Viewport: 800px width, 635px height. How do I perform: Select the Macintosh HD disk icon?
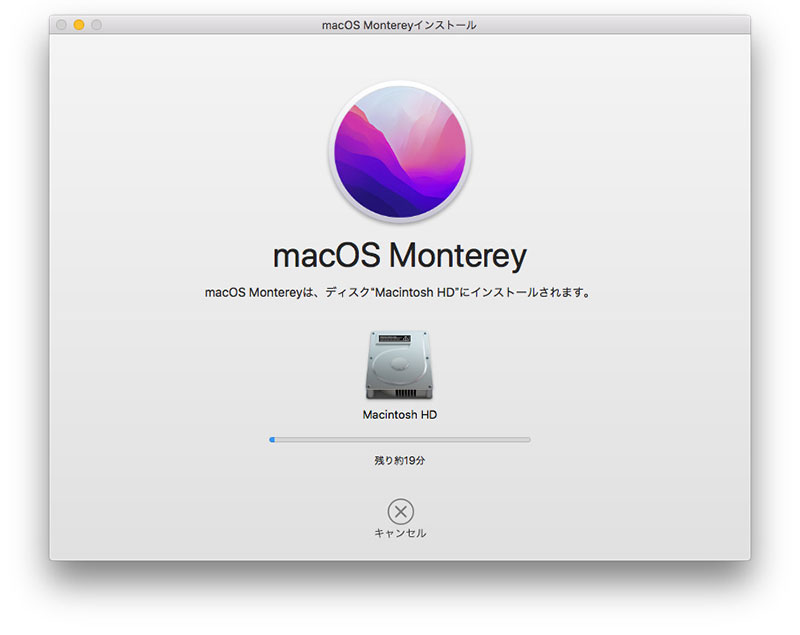coord(400,365)
